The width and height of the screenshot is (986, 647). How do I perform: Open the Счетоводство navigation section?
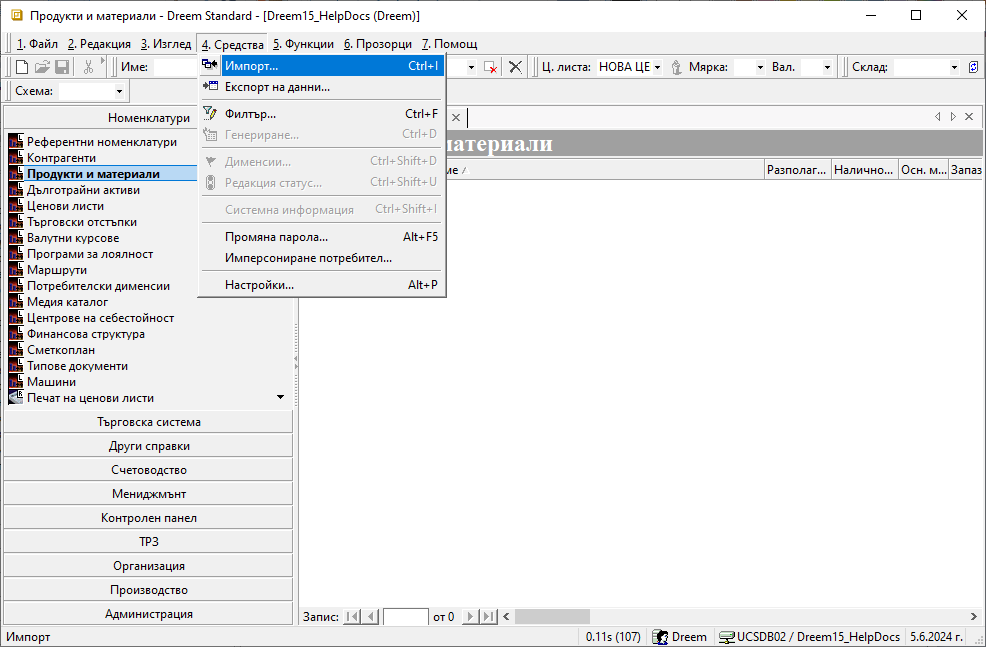(x=149, y=470)
